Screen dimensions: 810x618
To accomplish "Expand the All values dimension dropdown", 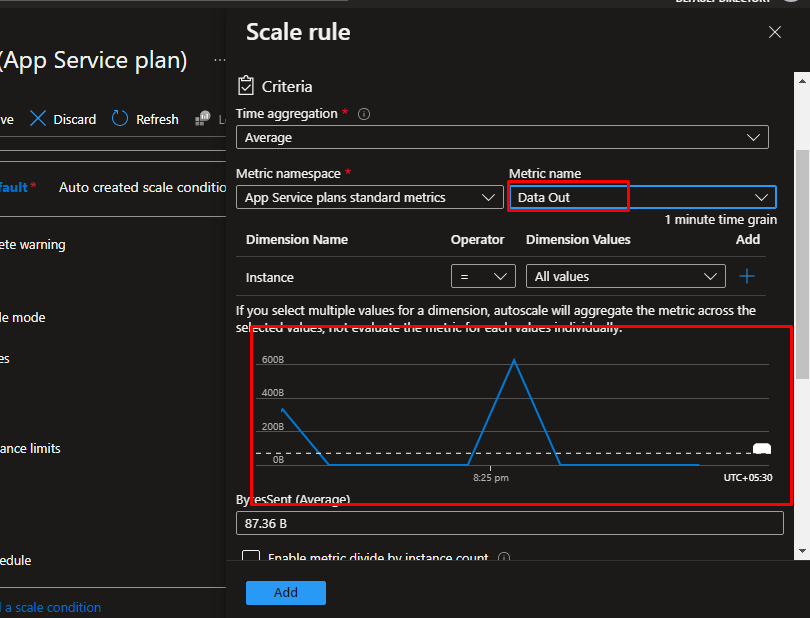I will point(625,277).
